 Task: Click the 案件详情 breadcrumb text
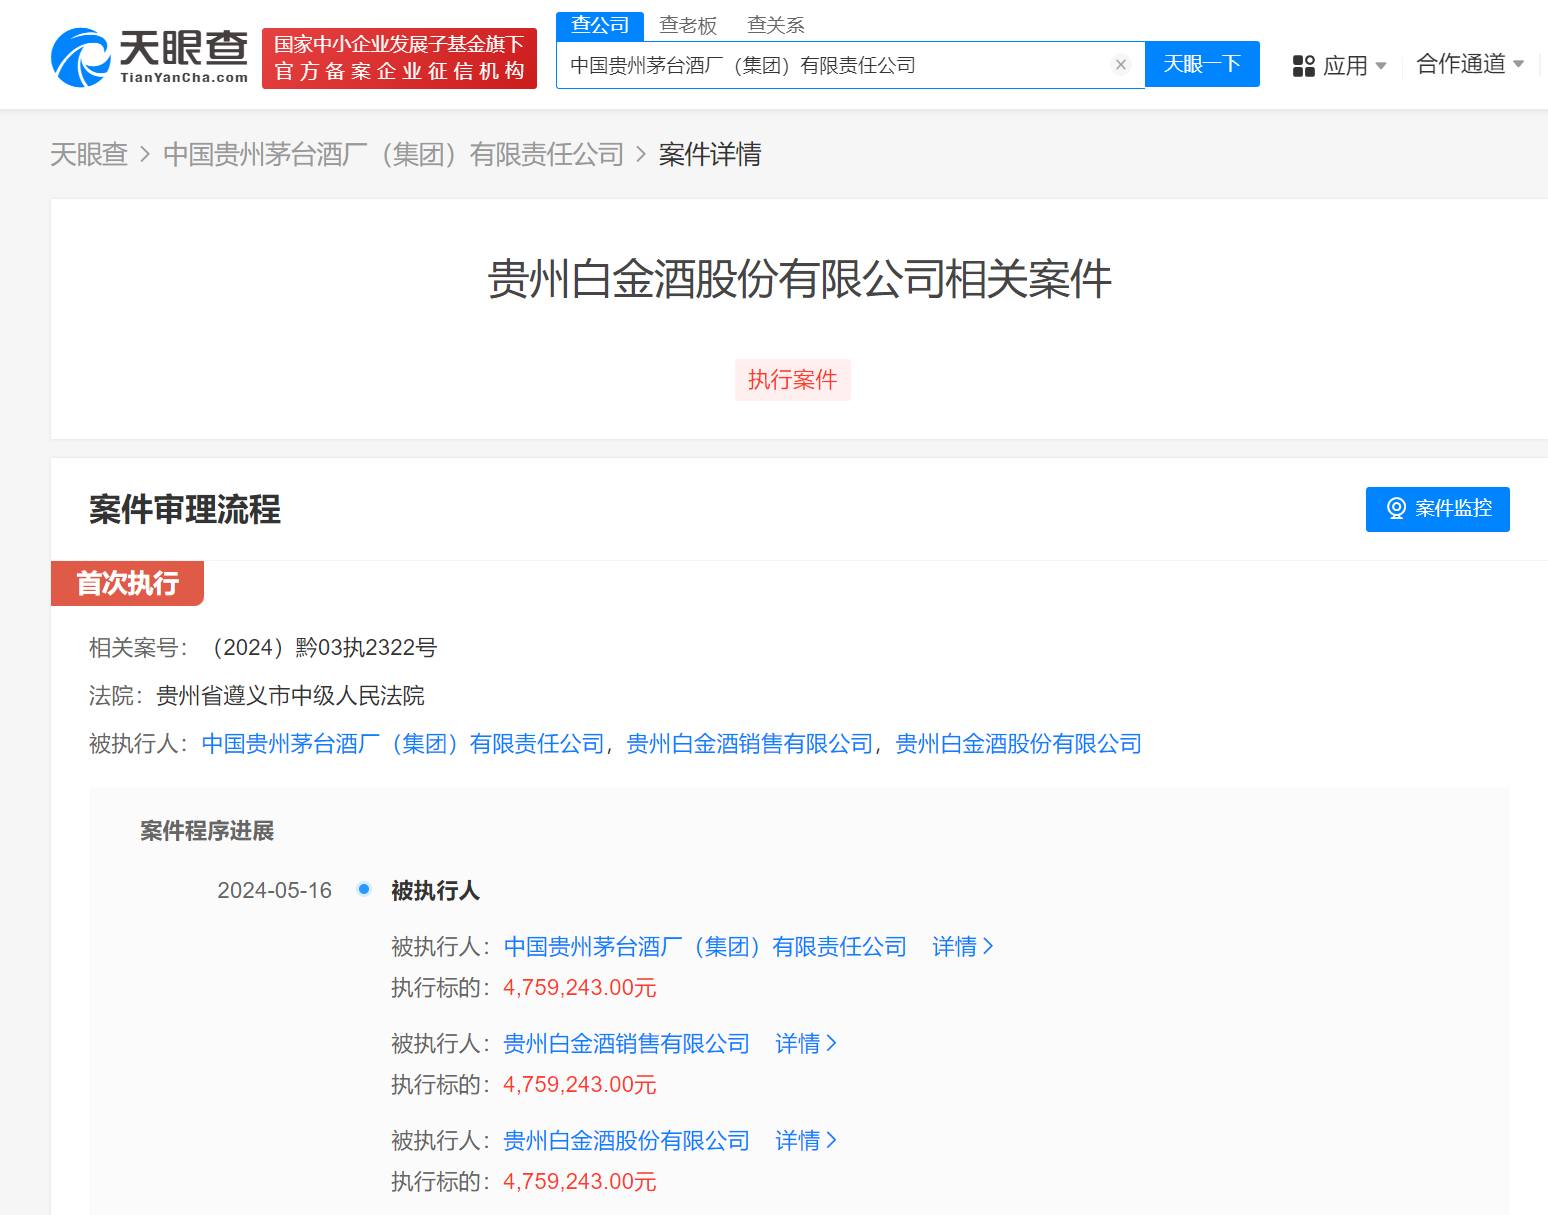(x=710, y=154)
